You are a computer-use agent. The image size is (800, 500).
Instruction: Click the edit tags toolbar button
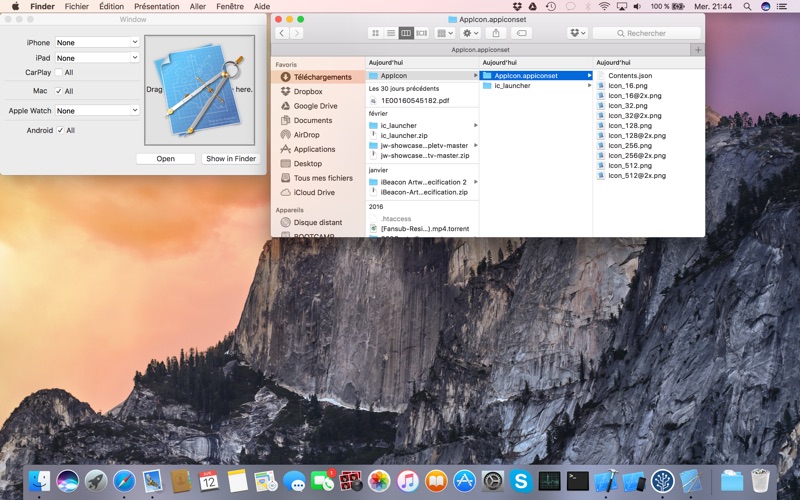[521, 33]
